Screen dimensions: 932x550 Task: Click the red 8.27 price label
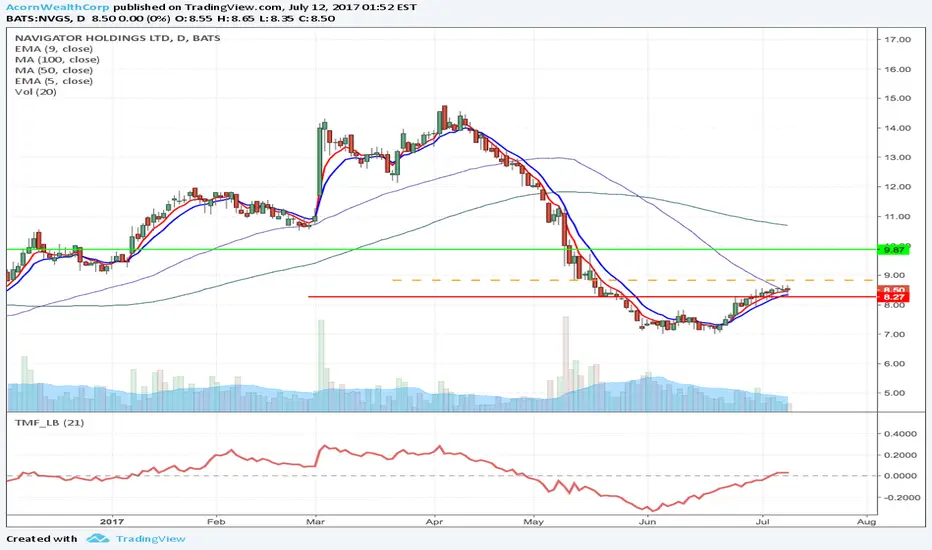tap(894, 297)
